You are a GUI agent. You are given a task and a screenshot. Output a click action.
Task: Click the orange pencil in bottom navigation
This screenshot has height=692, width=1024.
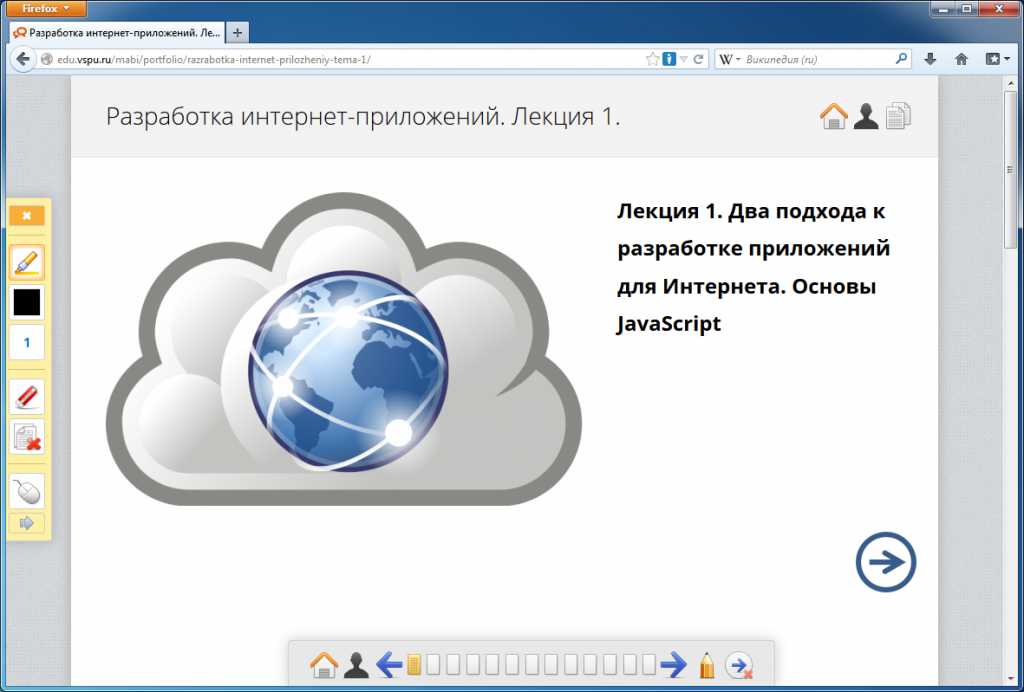pyautogui.click(x=707, y=664)
